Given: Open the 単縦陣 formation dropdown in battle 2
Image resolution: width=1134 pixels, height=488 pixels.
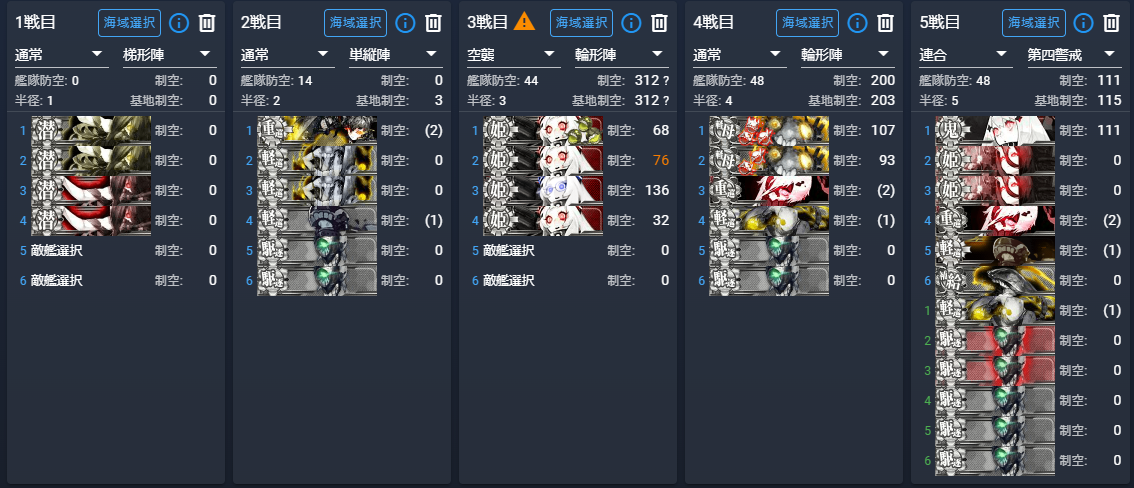Looking at the screenshot, I should tap(396, 55).
